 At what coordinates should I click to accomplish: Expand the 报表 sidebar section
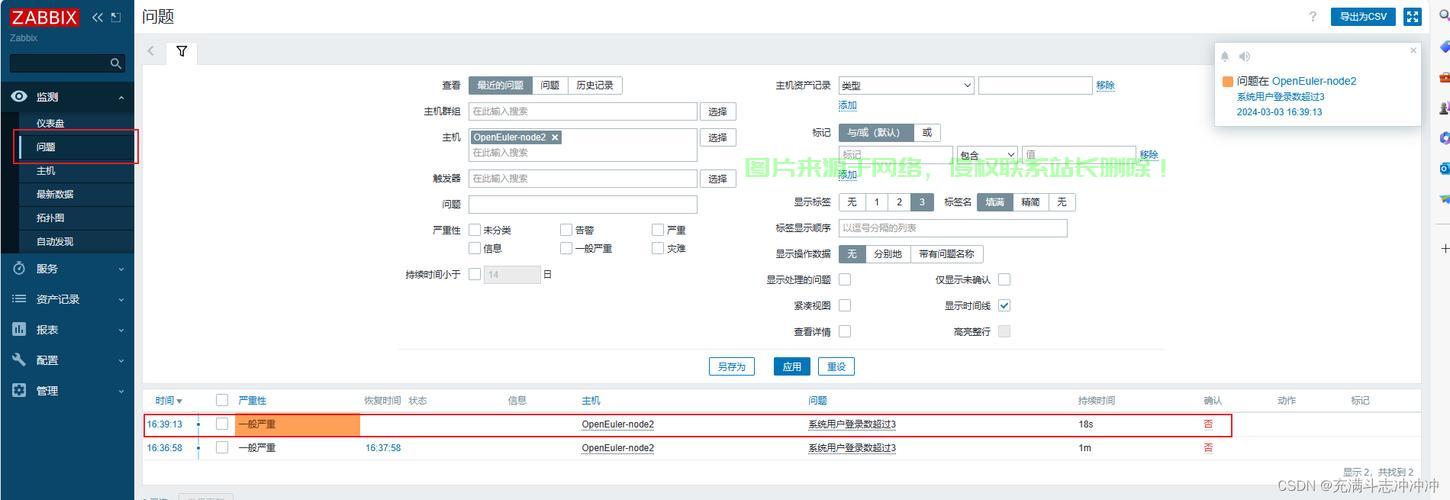click(x=121, y=330)
